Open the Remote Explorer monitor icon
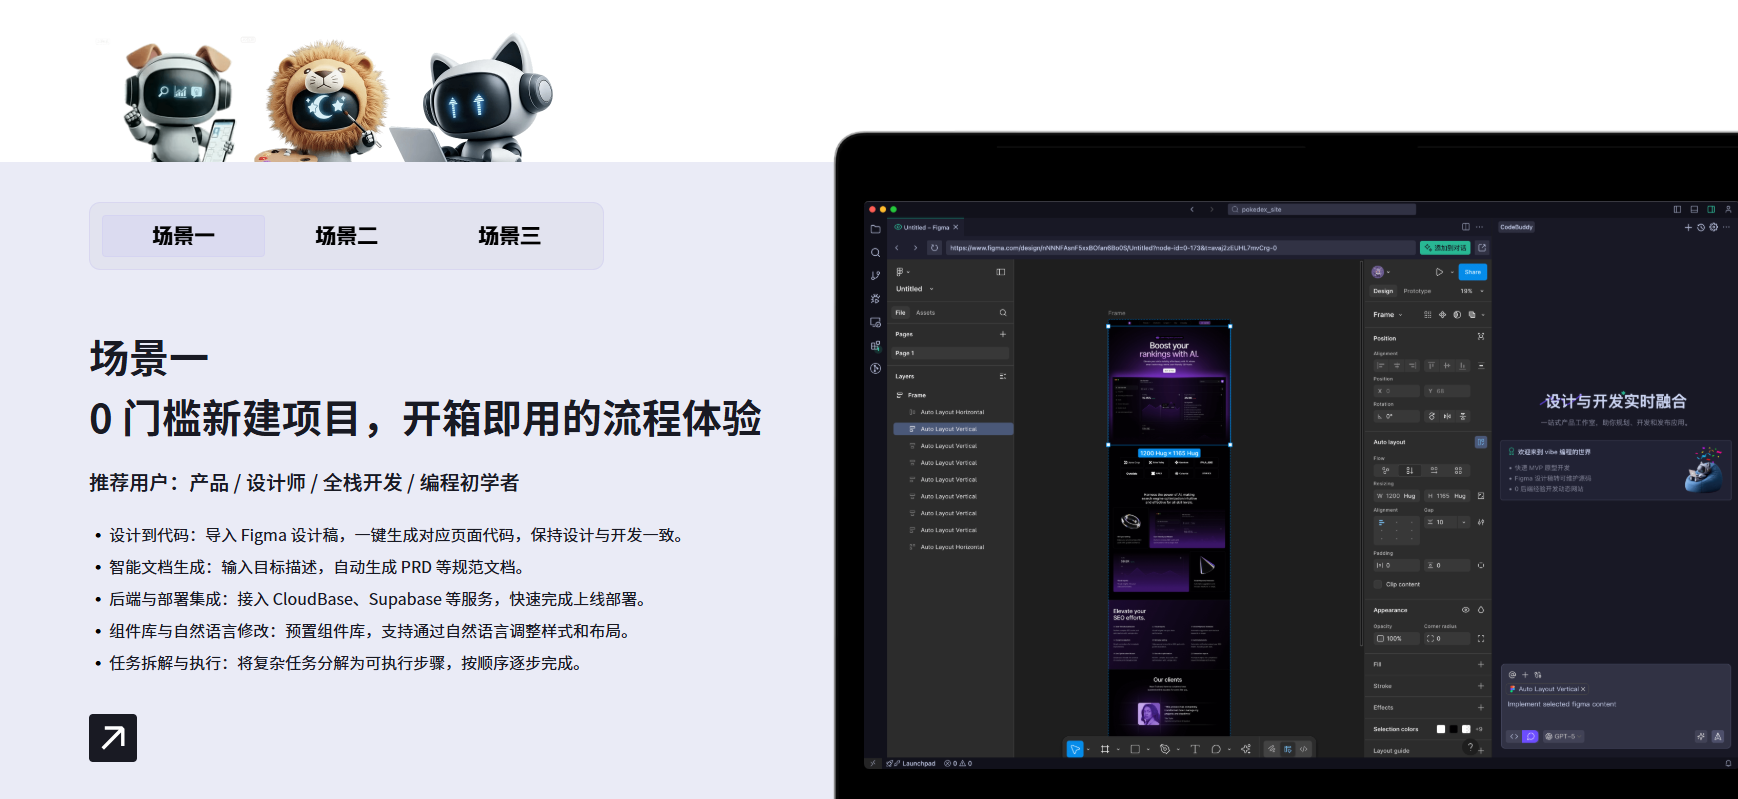1738x799 pixels. [x=875, y=322]
